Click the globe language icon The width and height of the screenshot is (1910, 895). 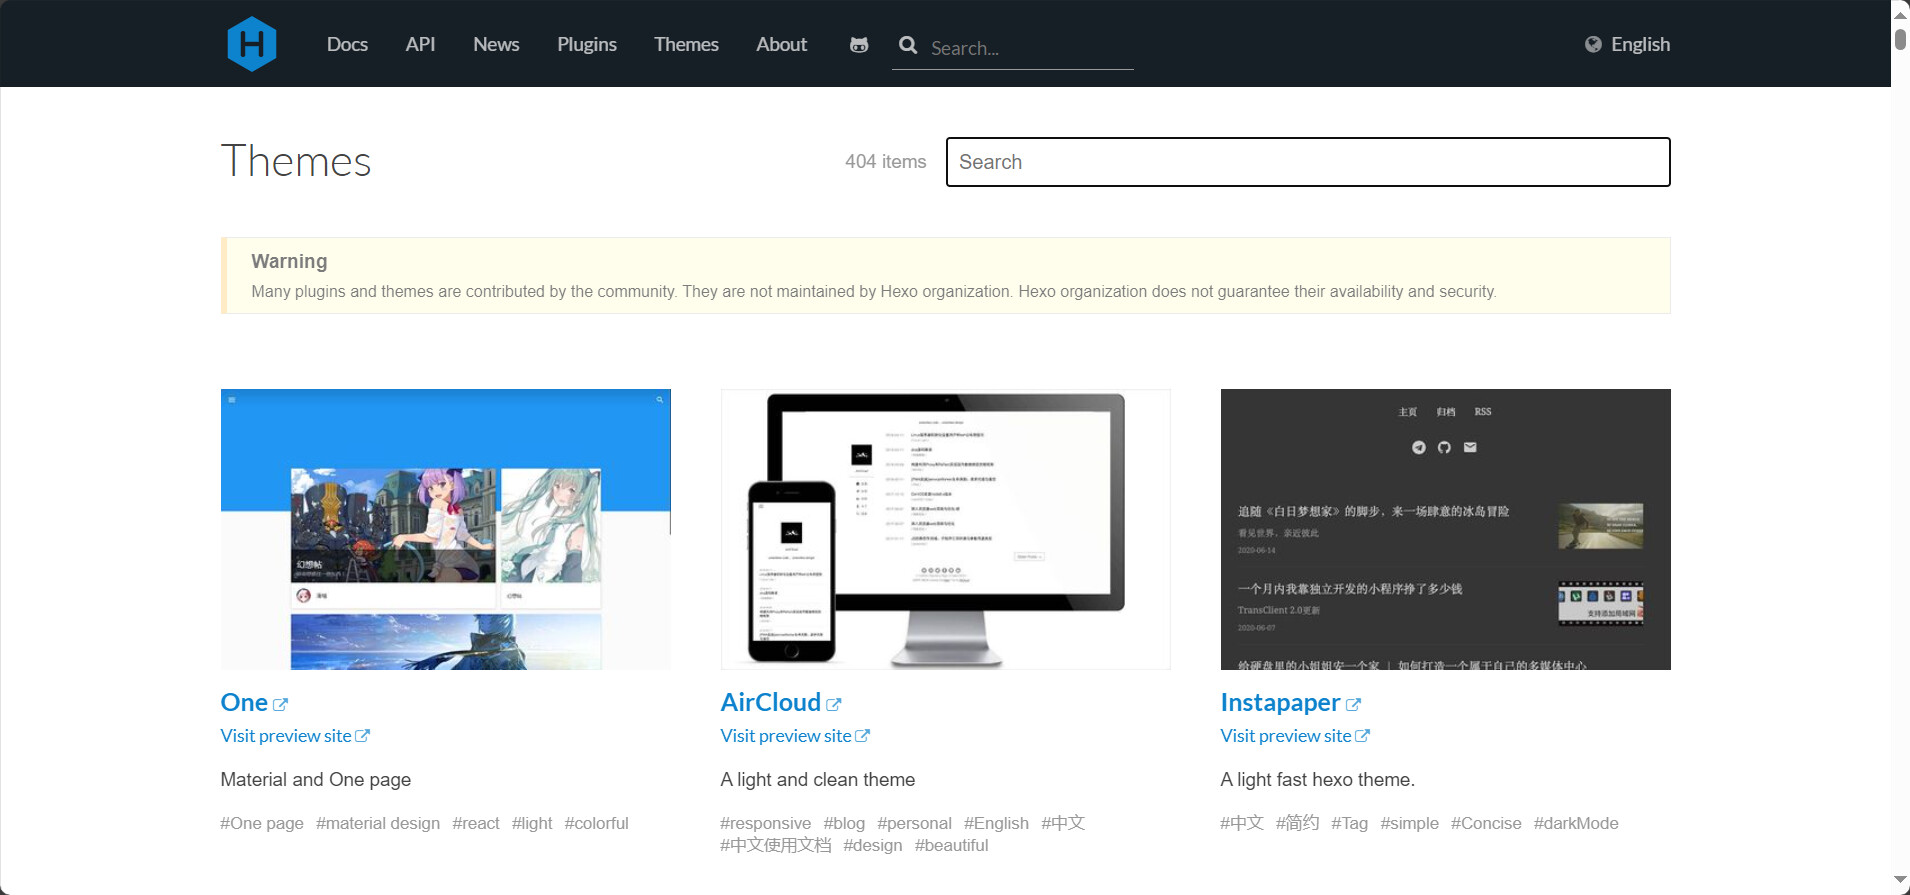pos(1593,44)
